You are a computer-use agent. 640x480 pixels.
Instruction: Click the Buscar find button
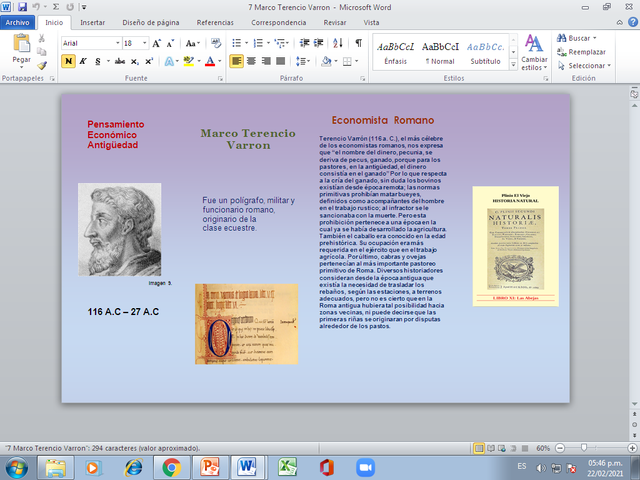[576, 38]
